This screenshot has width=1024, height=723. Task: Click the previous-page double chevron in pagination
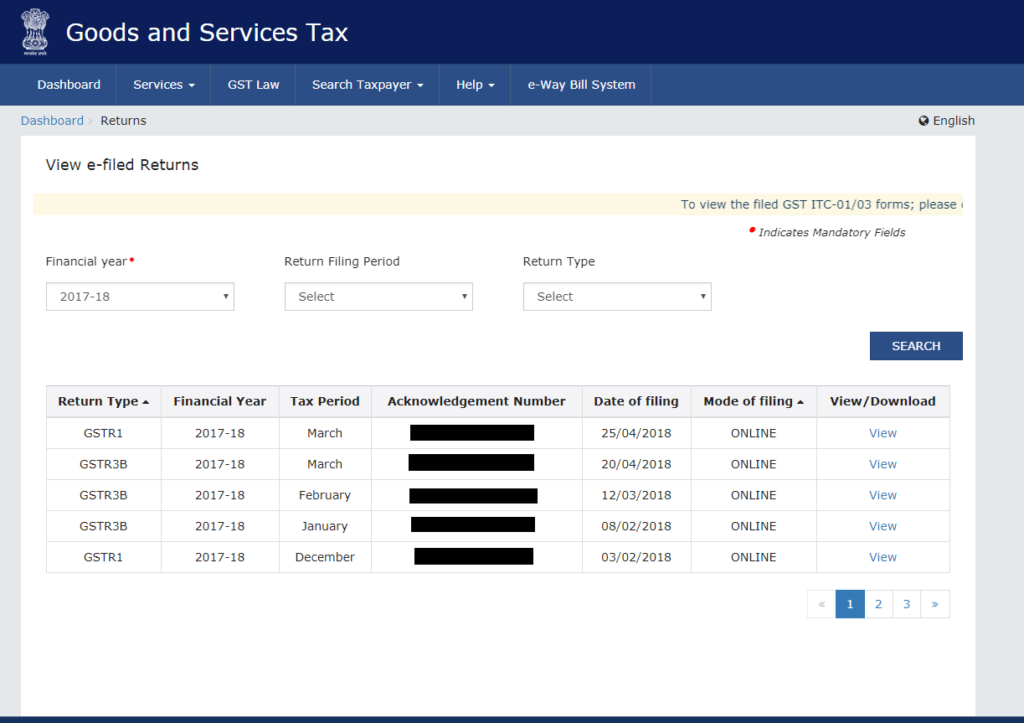[821, 603]
